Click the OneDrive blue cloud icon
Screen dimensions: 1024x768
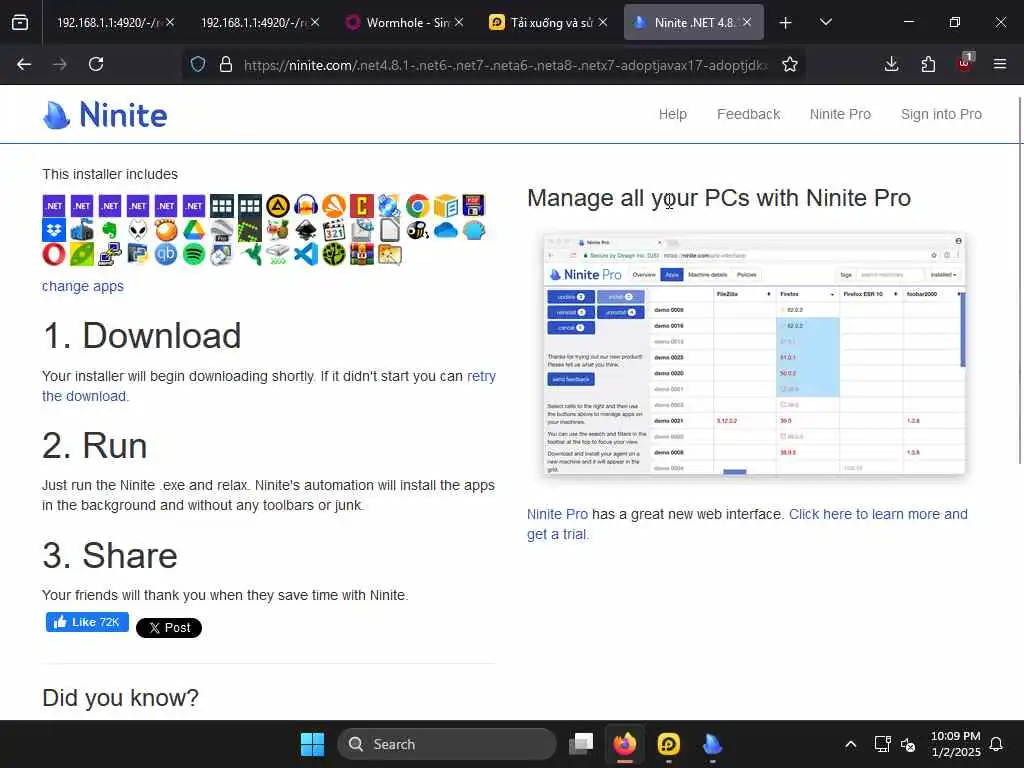[445, 231]
